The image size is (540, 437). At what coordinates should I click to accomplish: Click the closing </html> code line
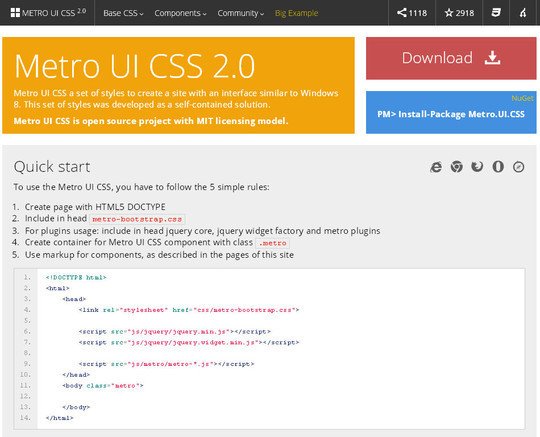(x=60, y=418)
